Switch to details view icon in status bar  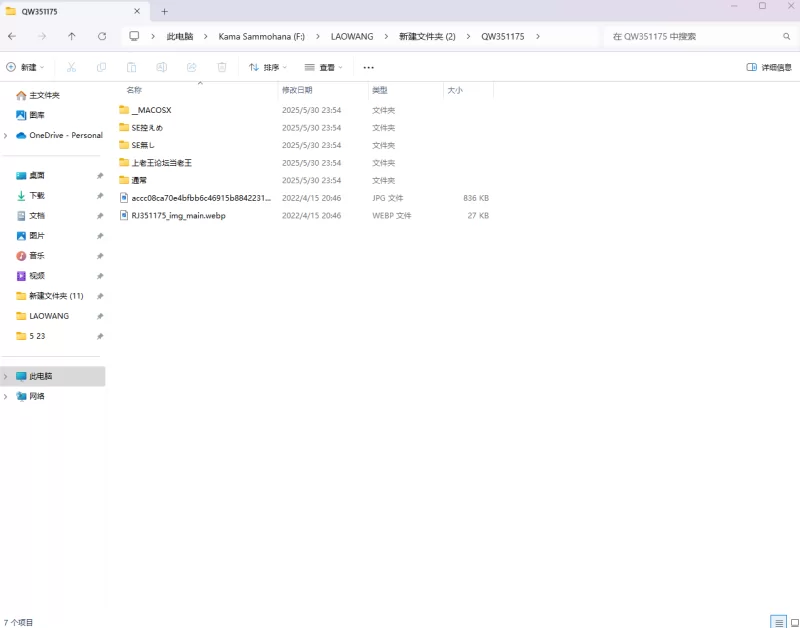click(778, 622)
